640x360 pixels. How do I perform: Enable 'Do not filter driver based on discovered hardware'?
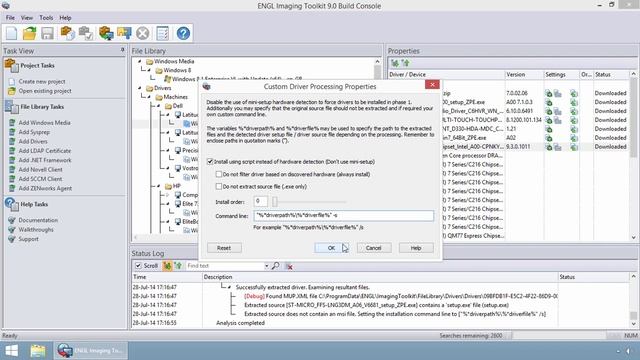[219, 174]
